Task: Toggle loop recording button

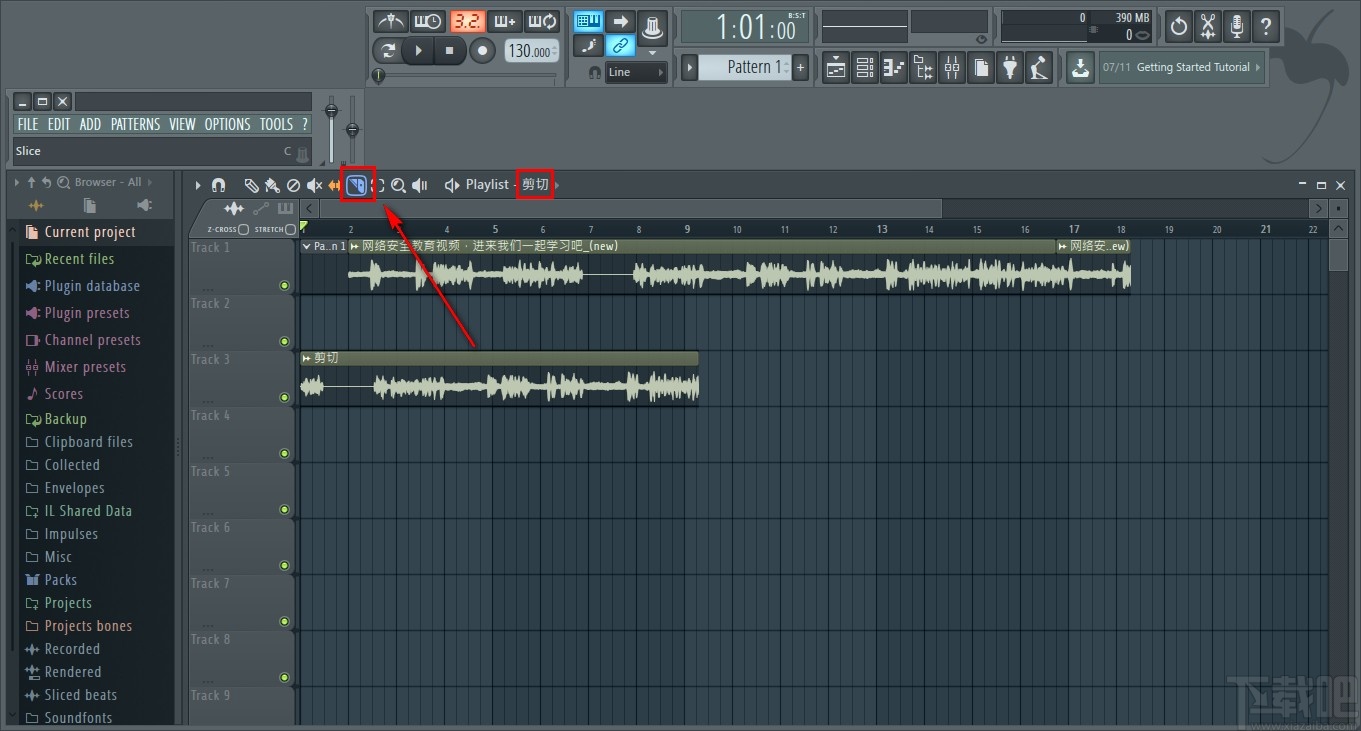Action: tap(542, 21)
